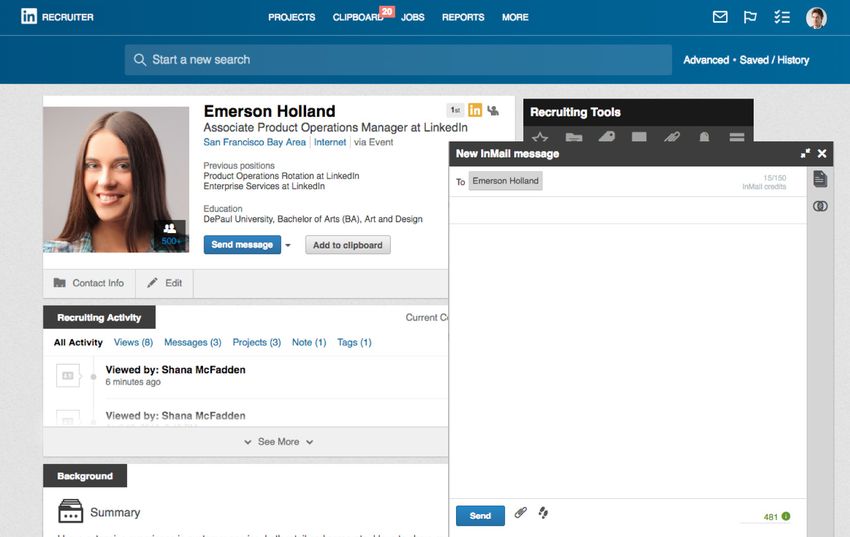Open InMail templates document icon
The height and width of the screenshot is (537, 850).
(x=820, y=178)
